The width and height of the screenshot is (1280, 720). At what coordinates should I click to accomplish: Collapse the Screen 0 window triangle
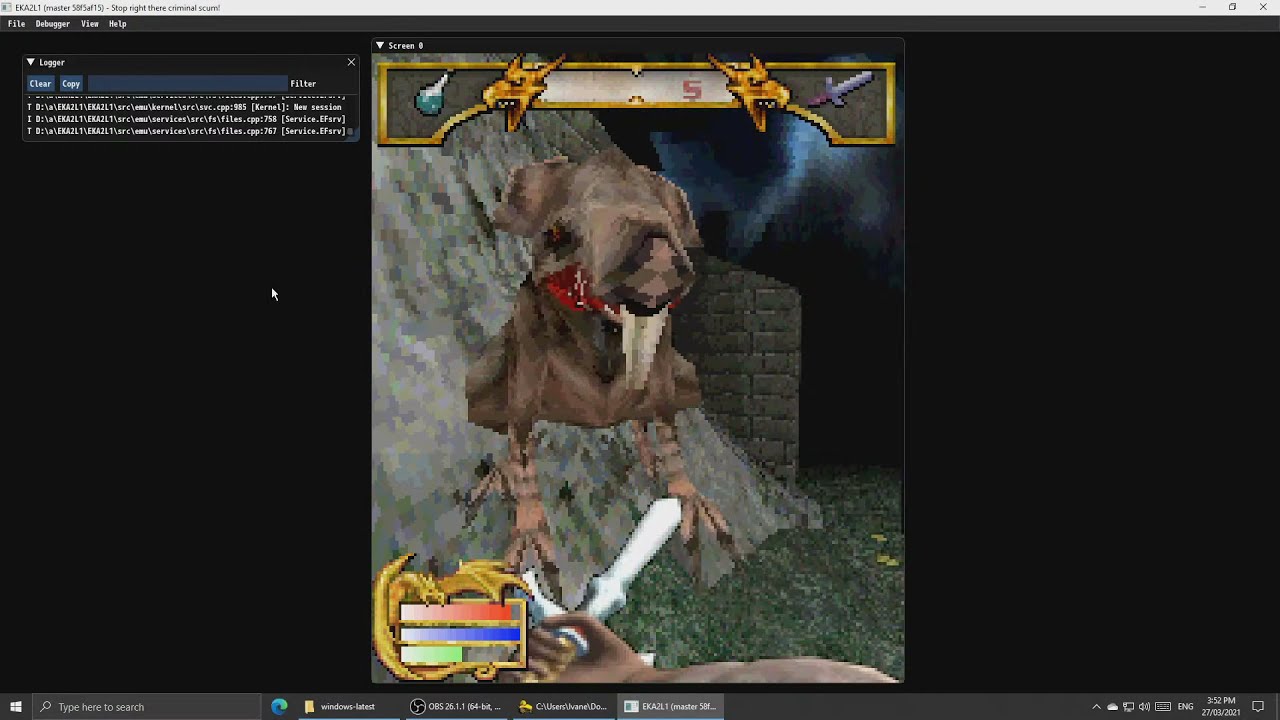coord(380,45)
